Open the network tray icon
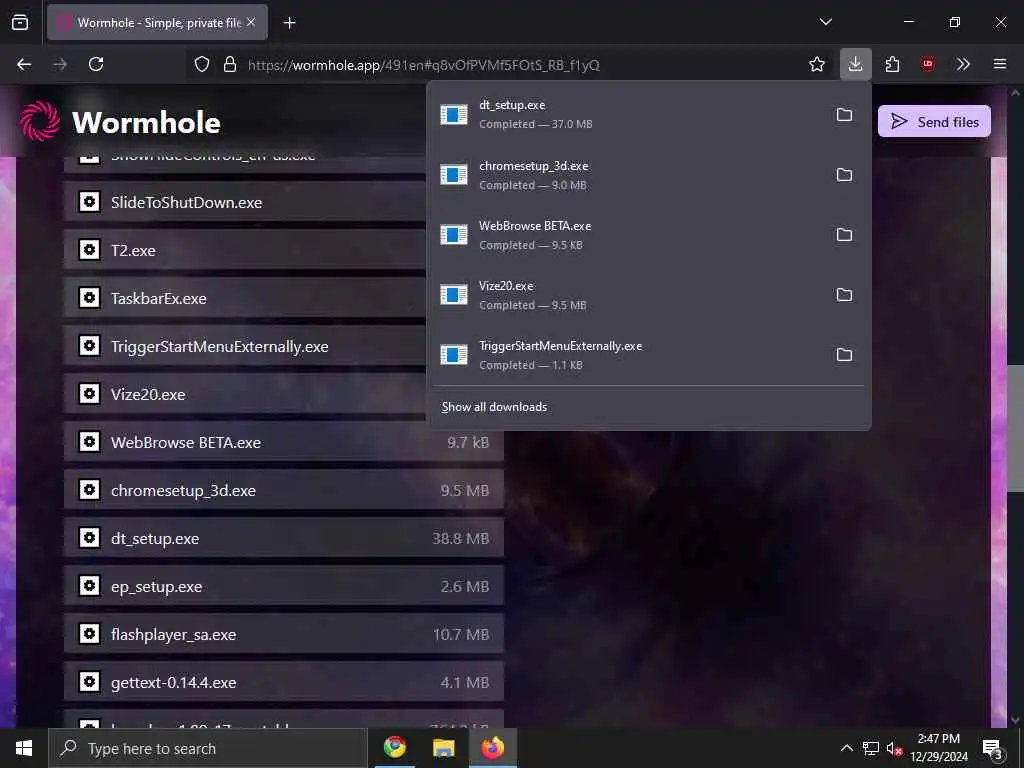Screen dimensions: 1024x768 click(x=871, y=748)
